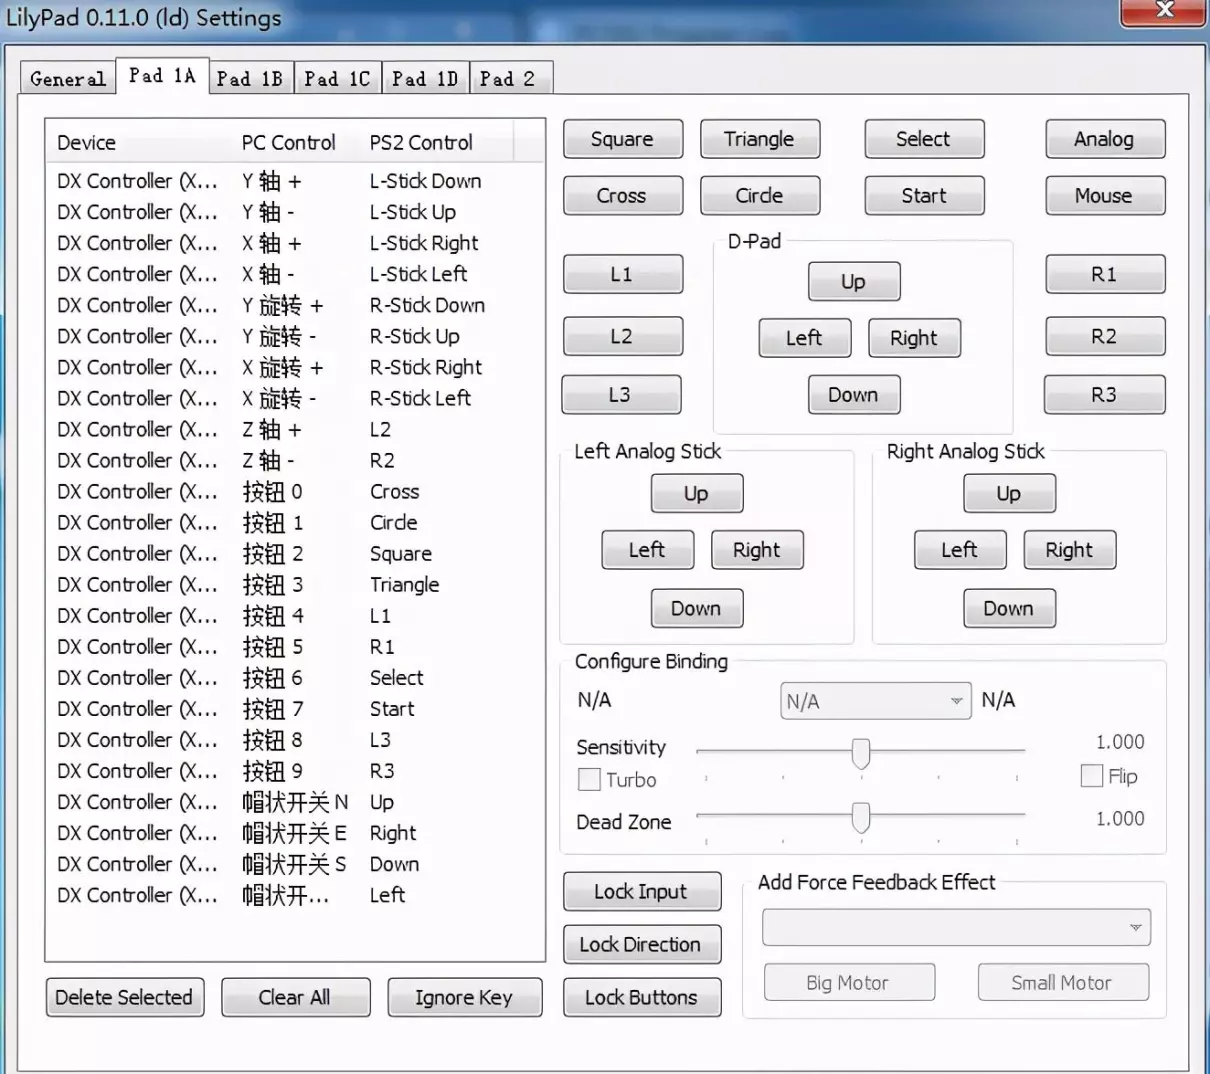This screenshot has width=1210, height=1074.
Task: Select the row bound to Cross
Action: coord(295,491)
